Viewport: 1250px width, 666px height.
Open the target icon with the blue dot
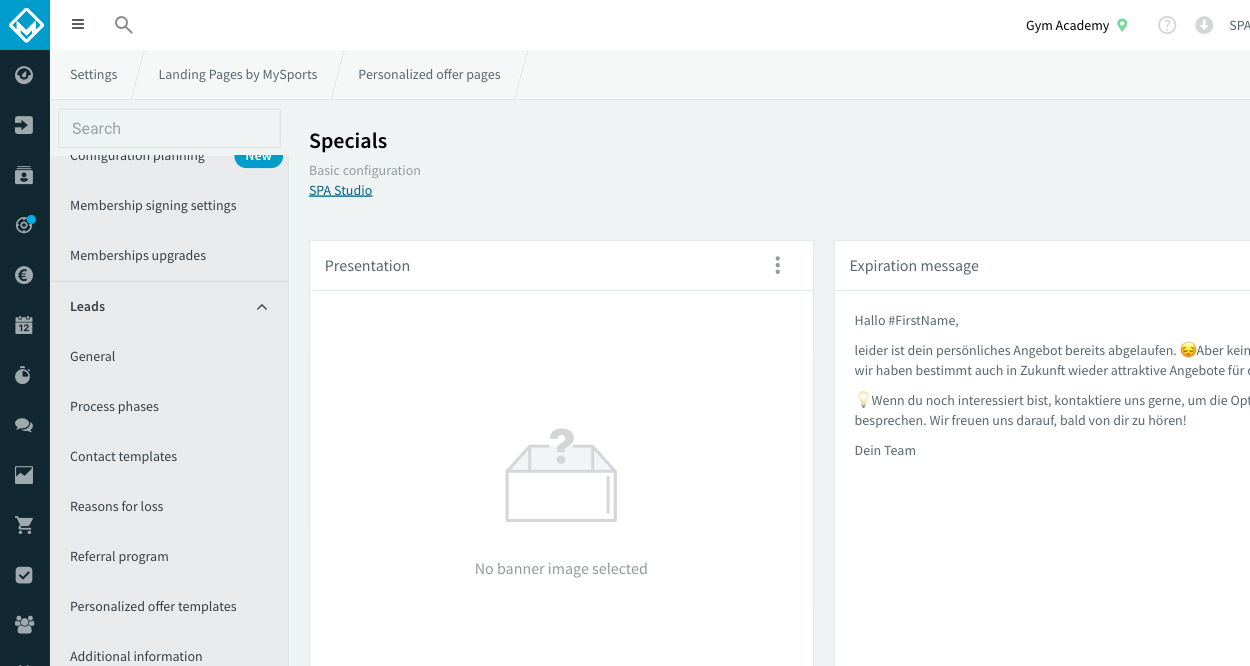click(25, 225)
